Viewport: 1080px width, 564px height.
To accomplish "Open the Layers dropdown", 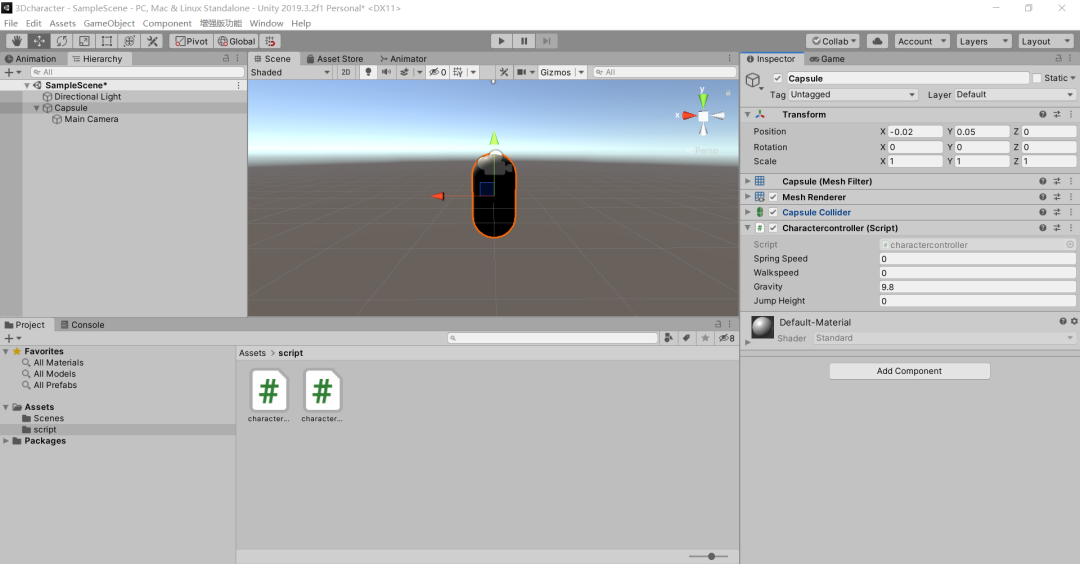I will 984,41.
